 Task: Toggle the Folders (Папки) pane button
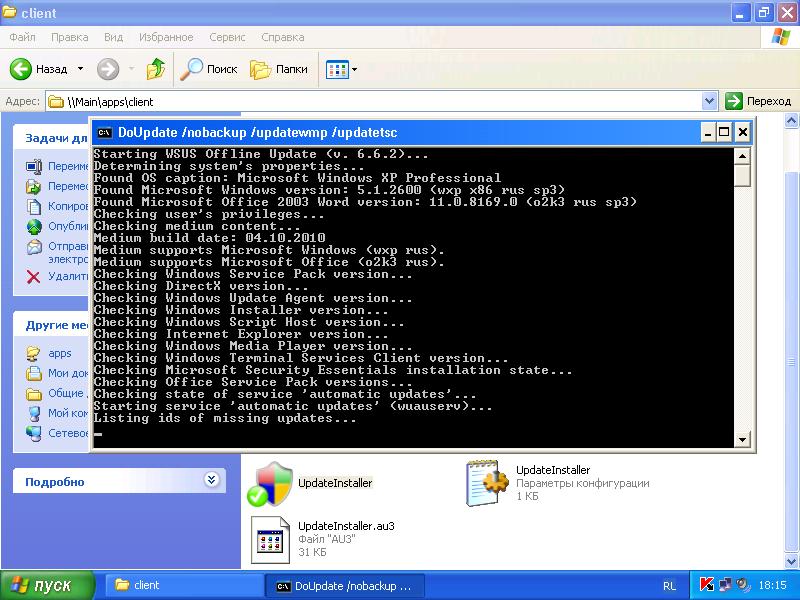(279, 69)
